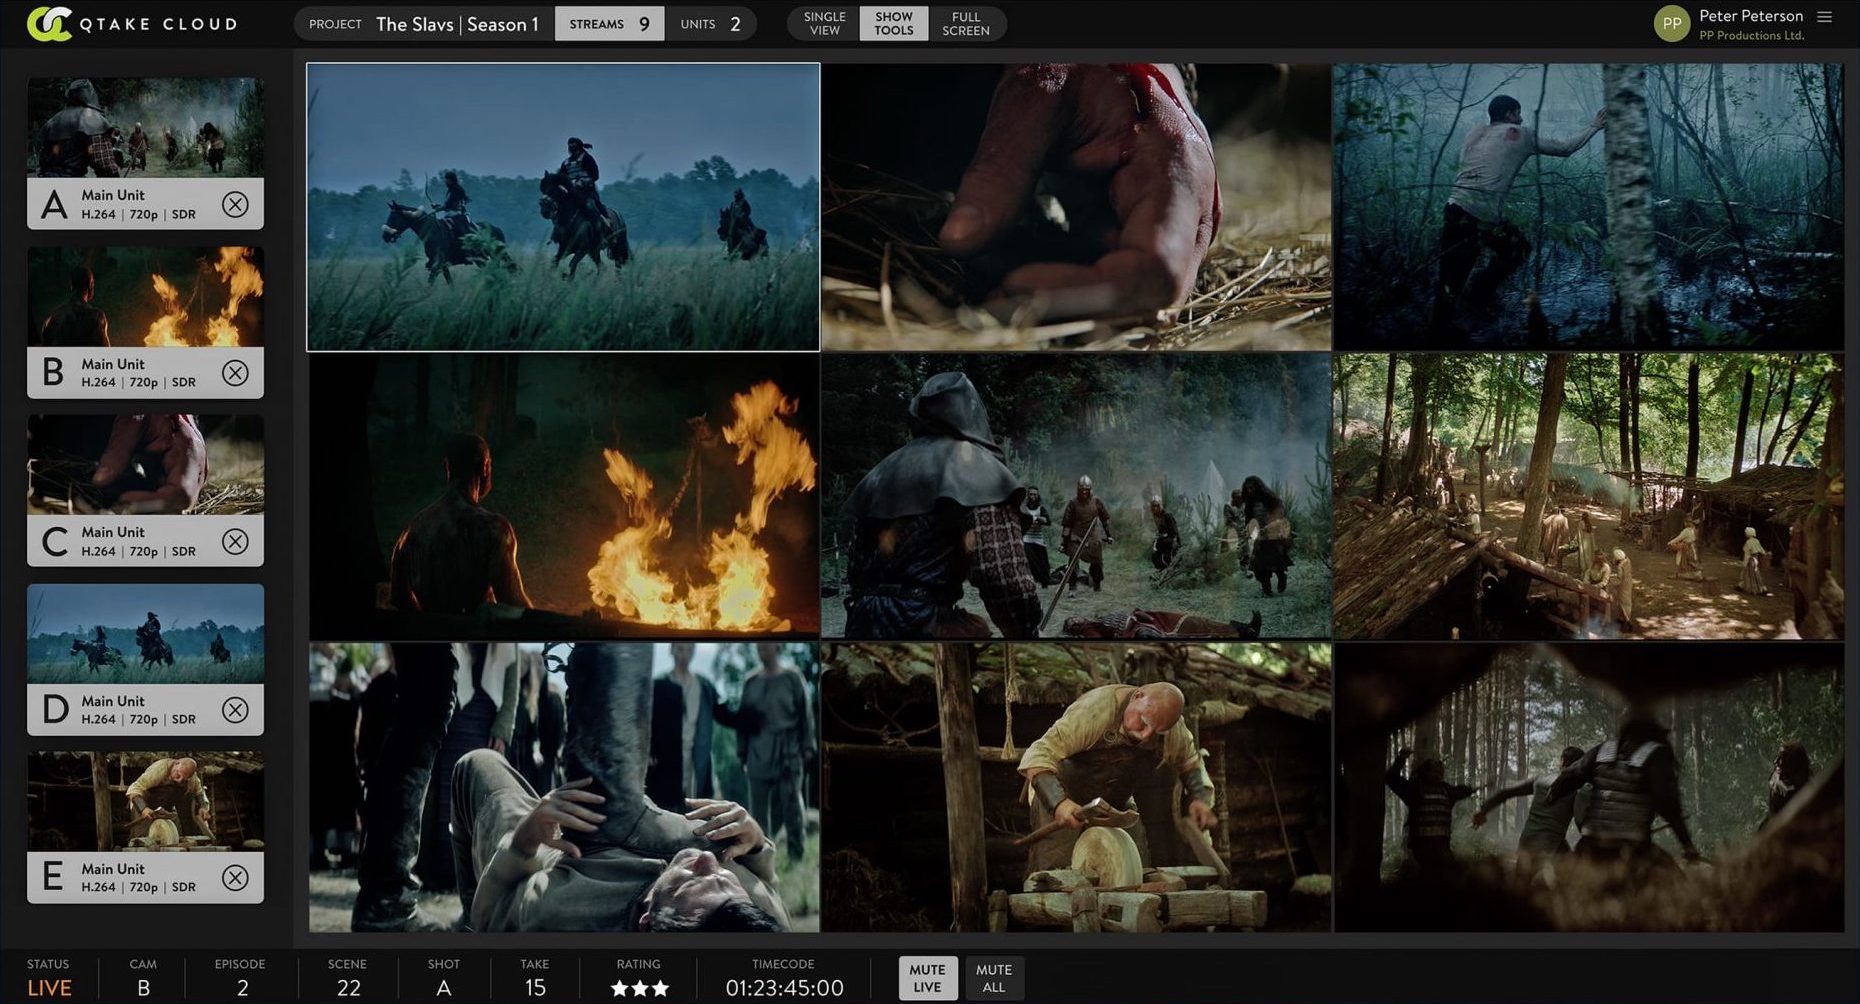Toggle Mute All audio
1860x1004 pixels.
point(993,978)
